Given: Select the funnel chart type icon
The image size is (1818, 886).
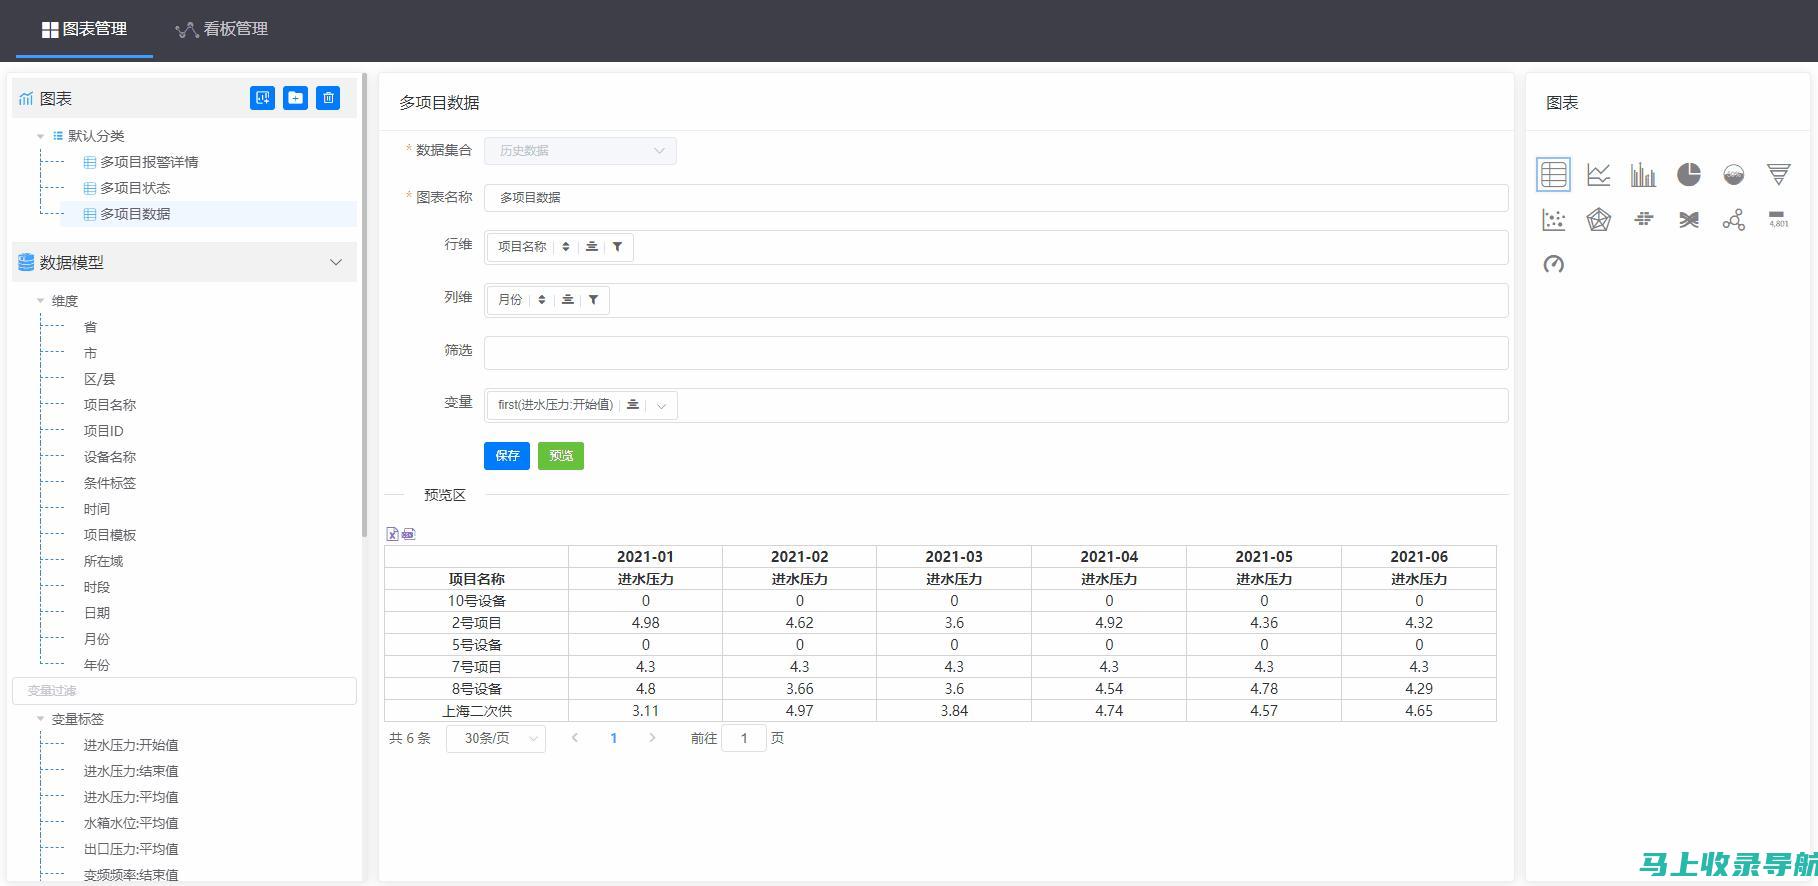Looking at the screenshot, I should [1778, 174].
